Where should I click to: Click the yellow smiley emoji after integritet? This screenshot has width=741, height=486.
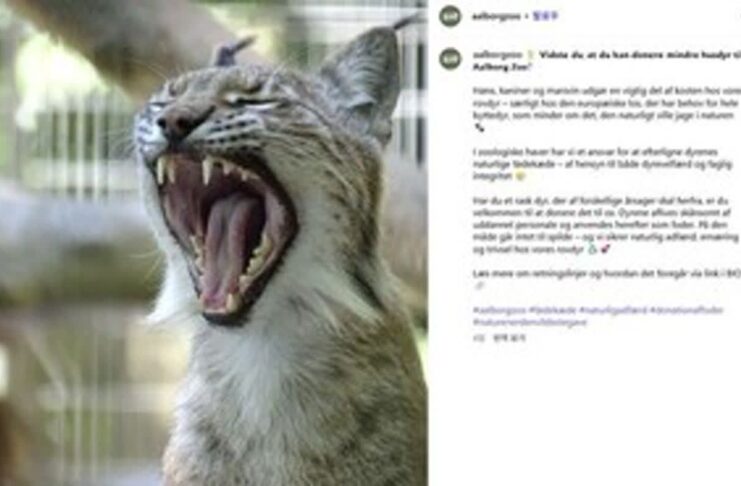tap(520, 176)
